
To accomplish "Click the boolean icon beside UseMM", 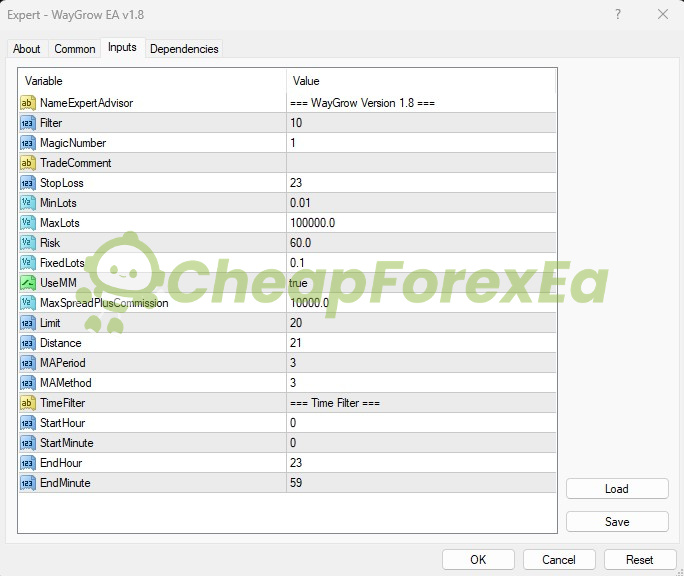I will [27, 283].
